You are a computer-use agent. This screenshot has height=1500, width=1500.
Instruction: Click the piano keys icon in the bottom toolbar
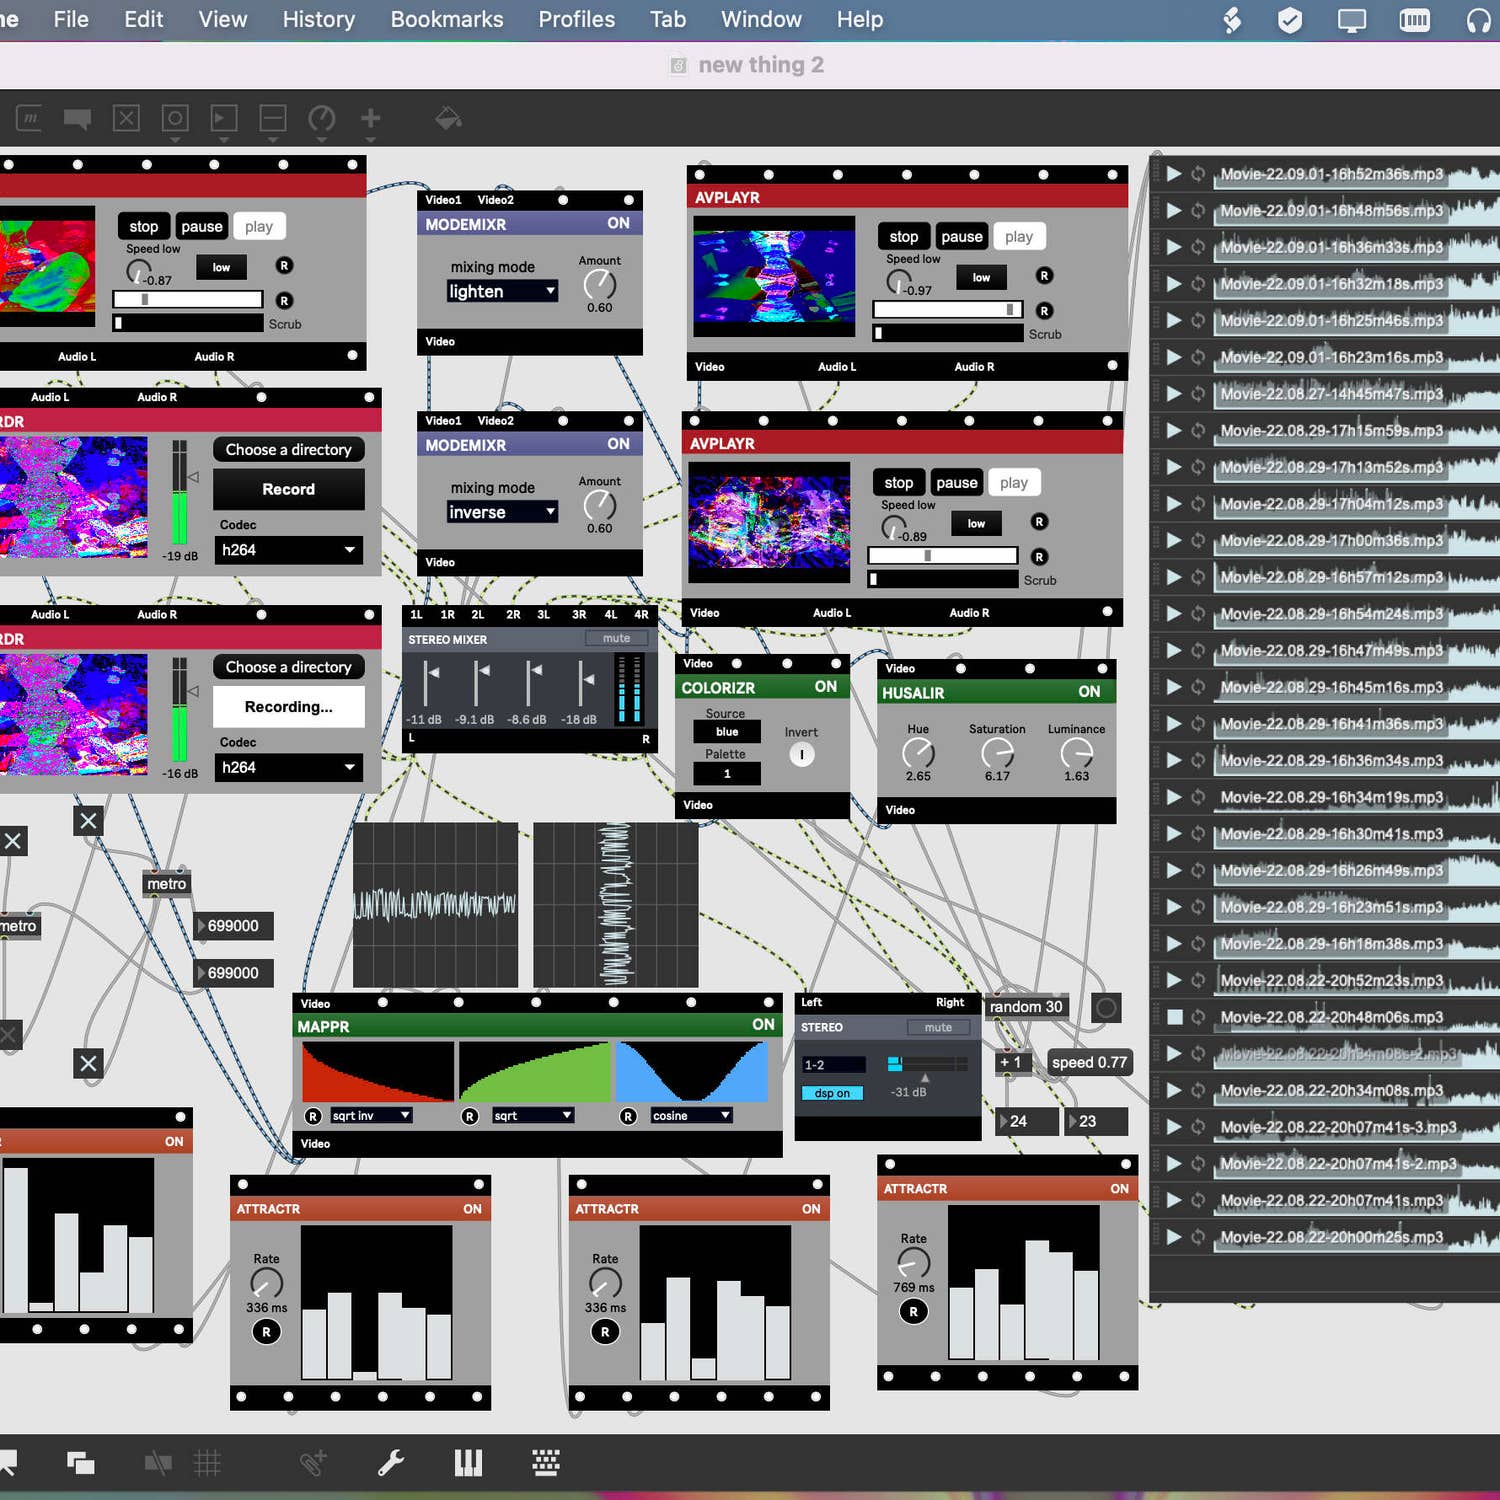click(x=468, y=1463)
